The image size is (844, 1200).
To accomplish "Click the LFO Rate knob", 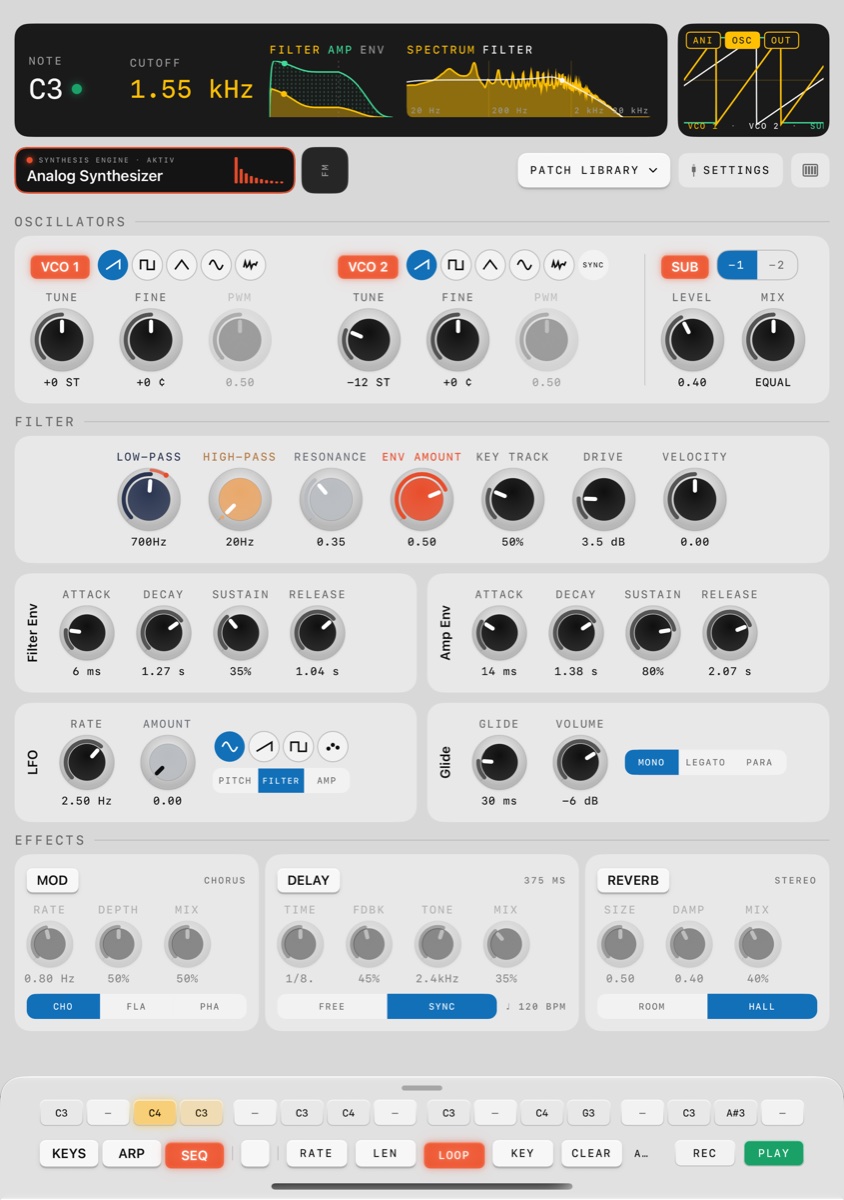I will 87,763.
